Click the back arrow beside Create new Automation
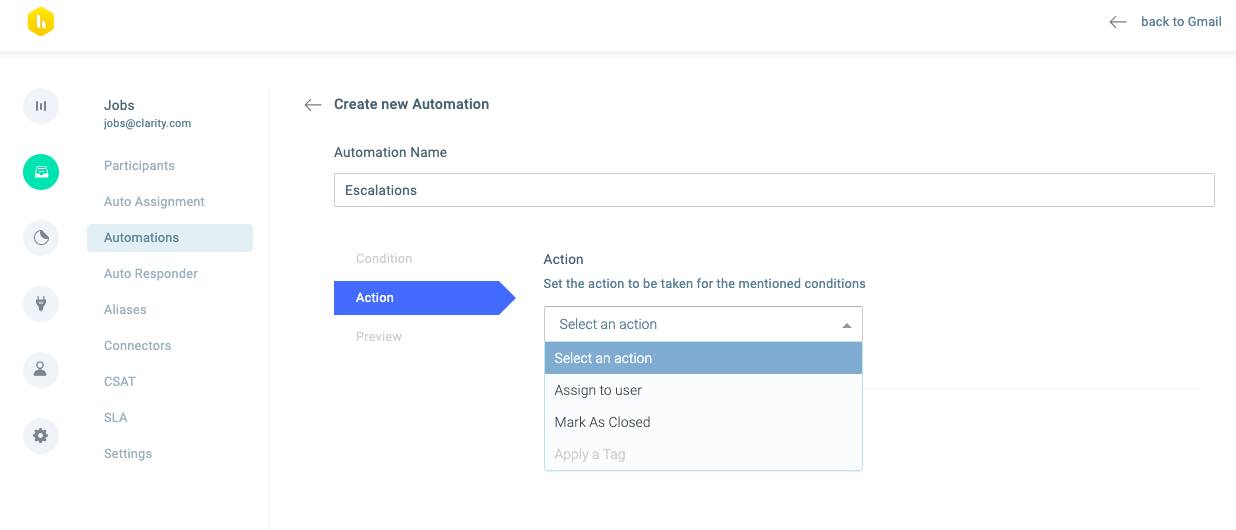 pyautogui.click(x=313, y=104)
